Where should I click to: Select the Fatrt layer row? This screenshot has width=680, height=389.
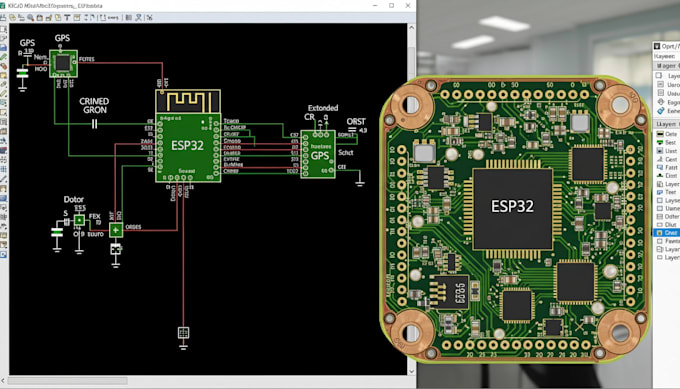[x=667, y=167]
